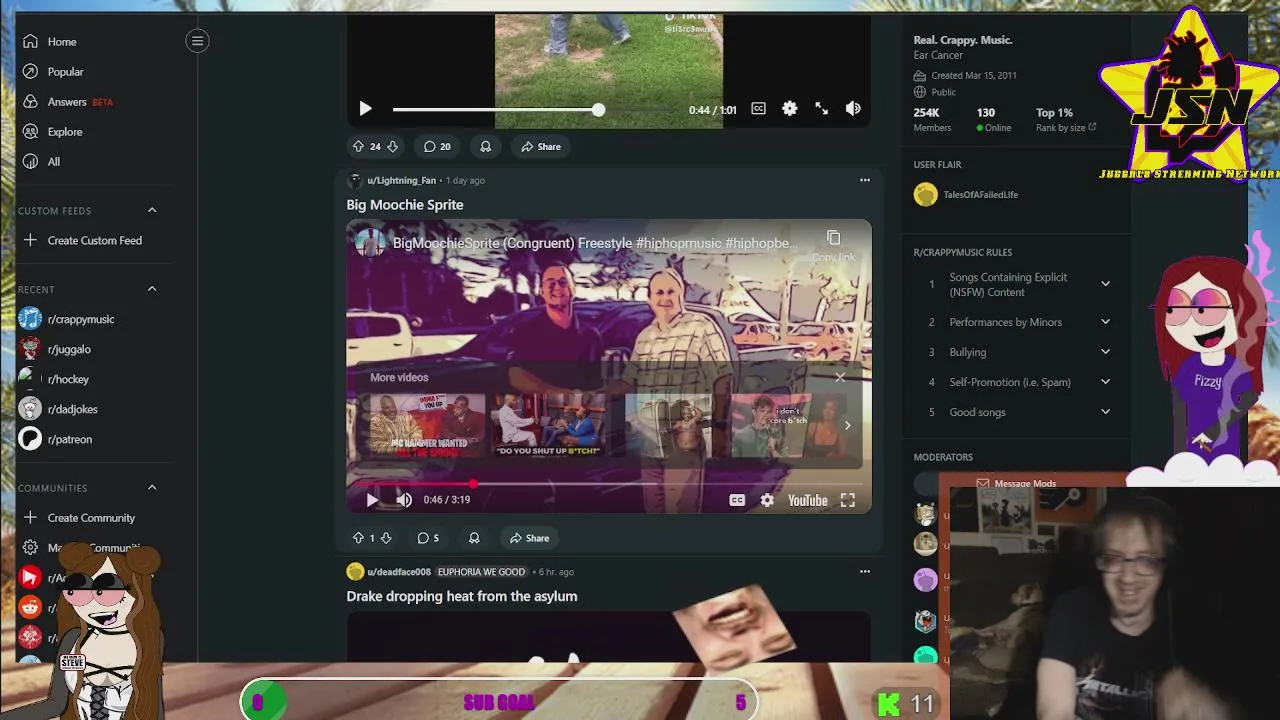Open options menu for Big Moochie Sprite post
The image size is (1280, 720).
[865, 180]
